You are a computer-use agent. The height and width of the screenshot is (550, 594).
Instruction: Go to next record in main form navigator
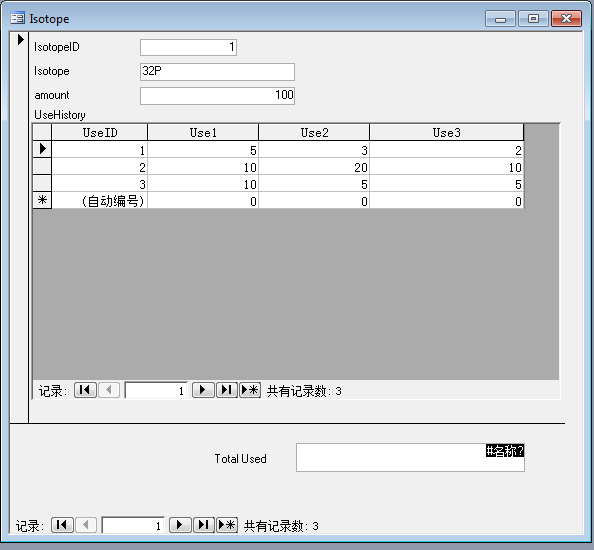tap(180, 525)
